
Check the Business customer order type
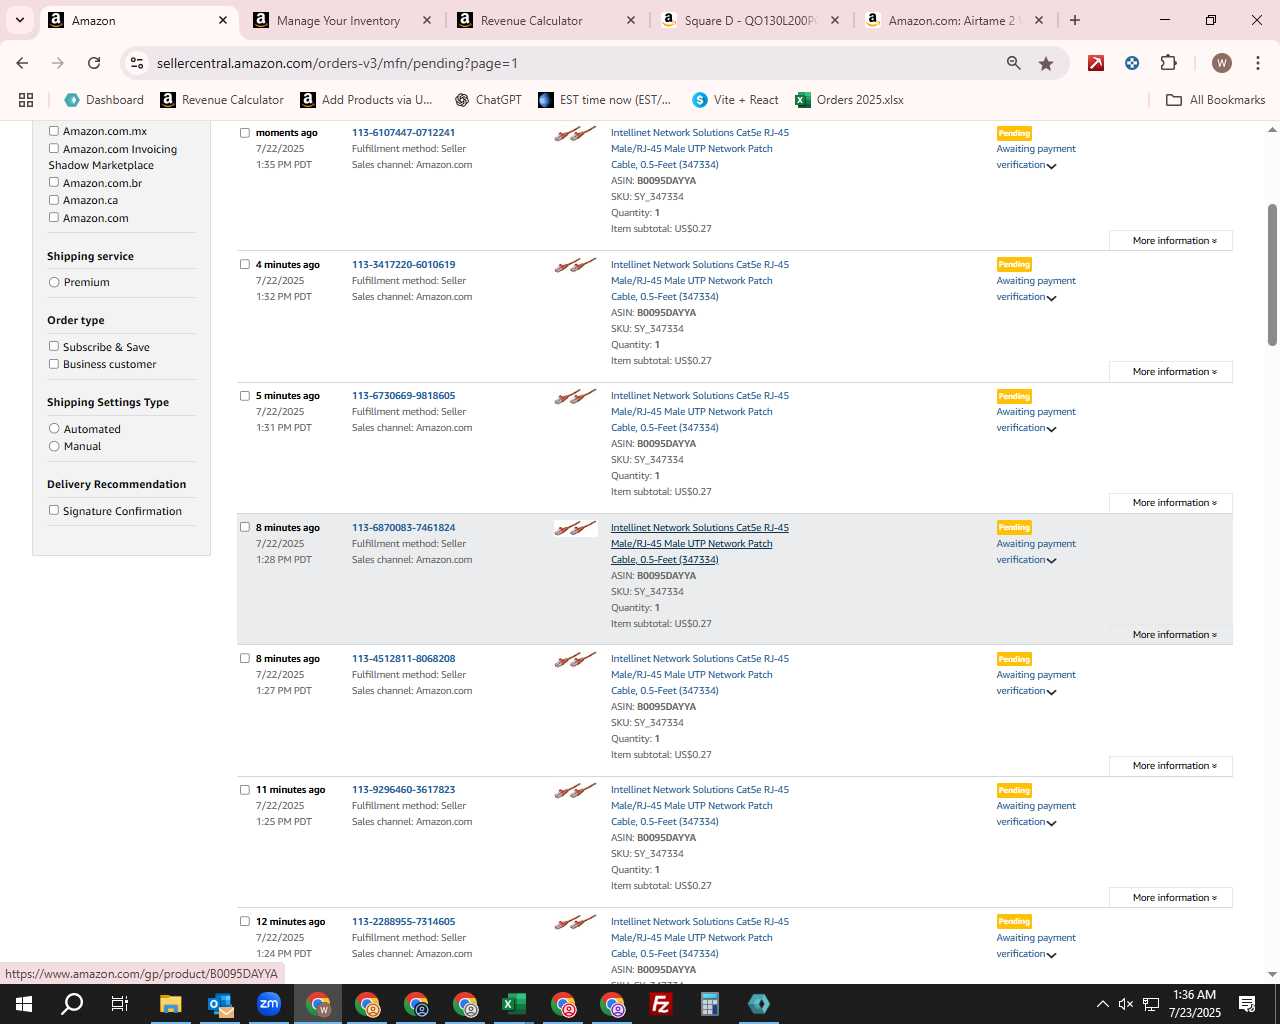[54, 364]
